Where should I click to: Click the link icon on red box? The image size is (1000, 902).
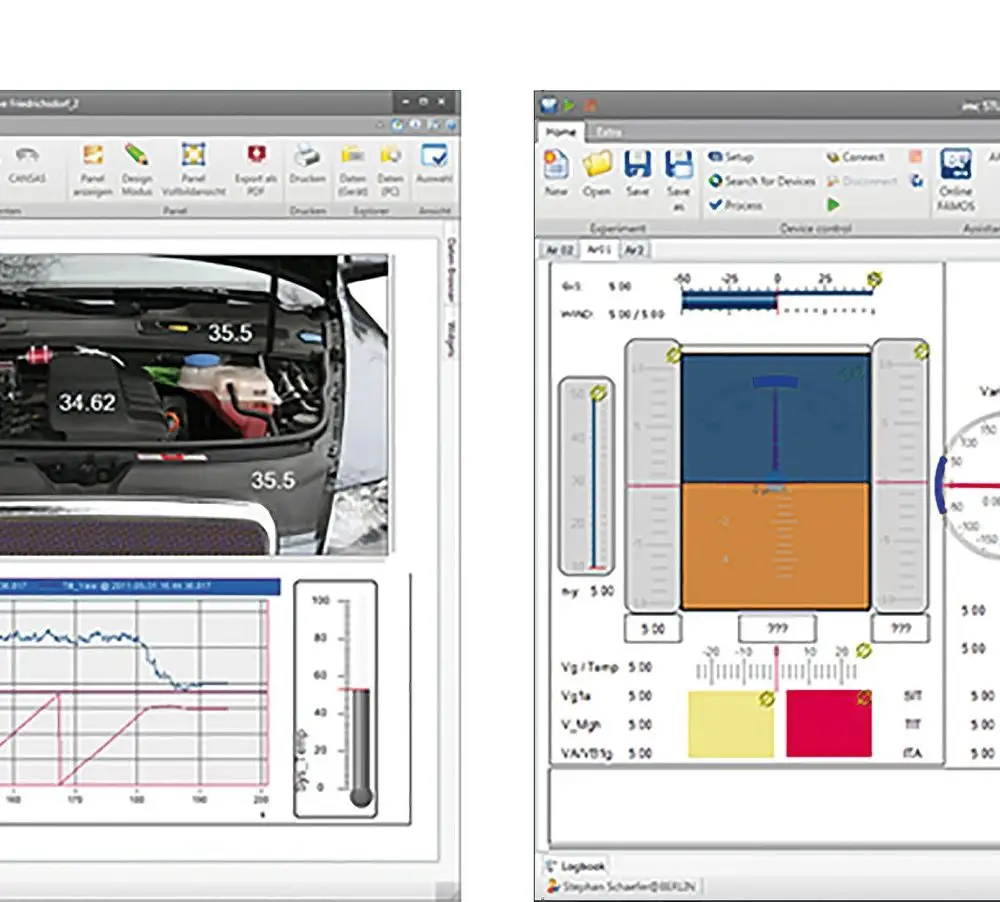pos(864,698)
